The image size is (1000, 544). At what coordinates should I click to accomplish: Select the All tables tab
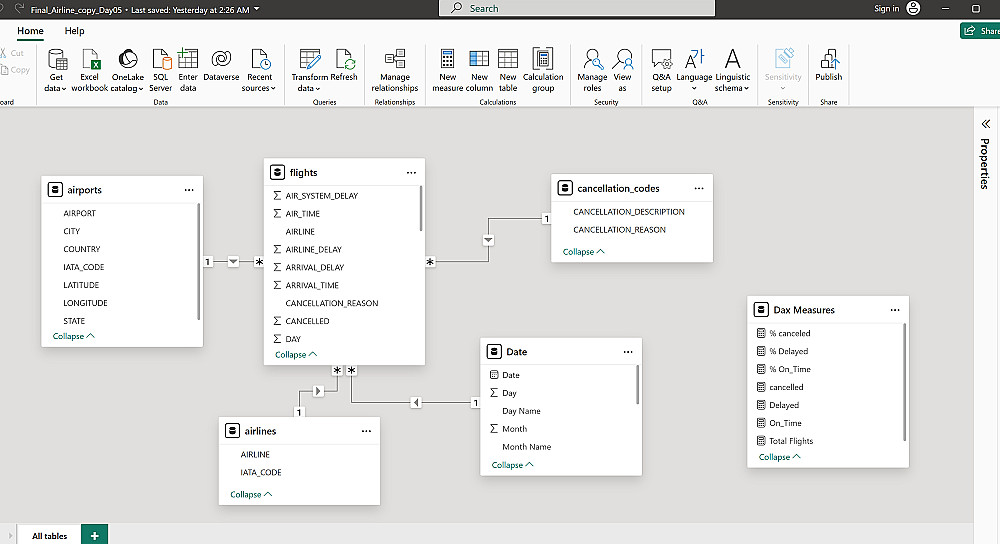[x=49, y=536]
